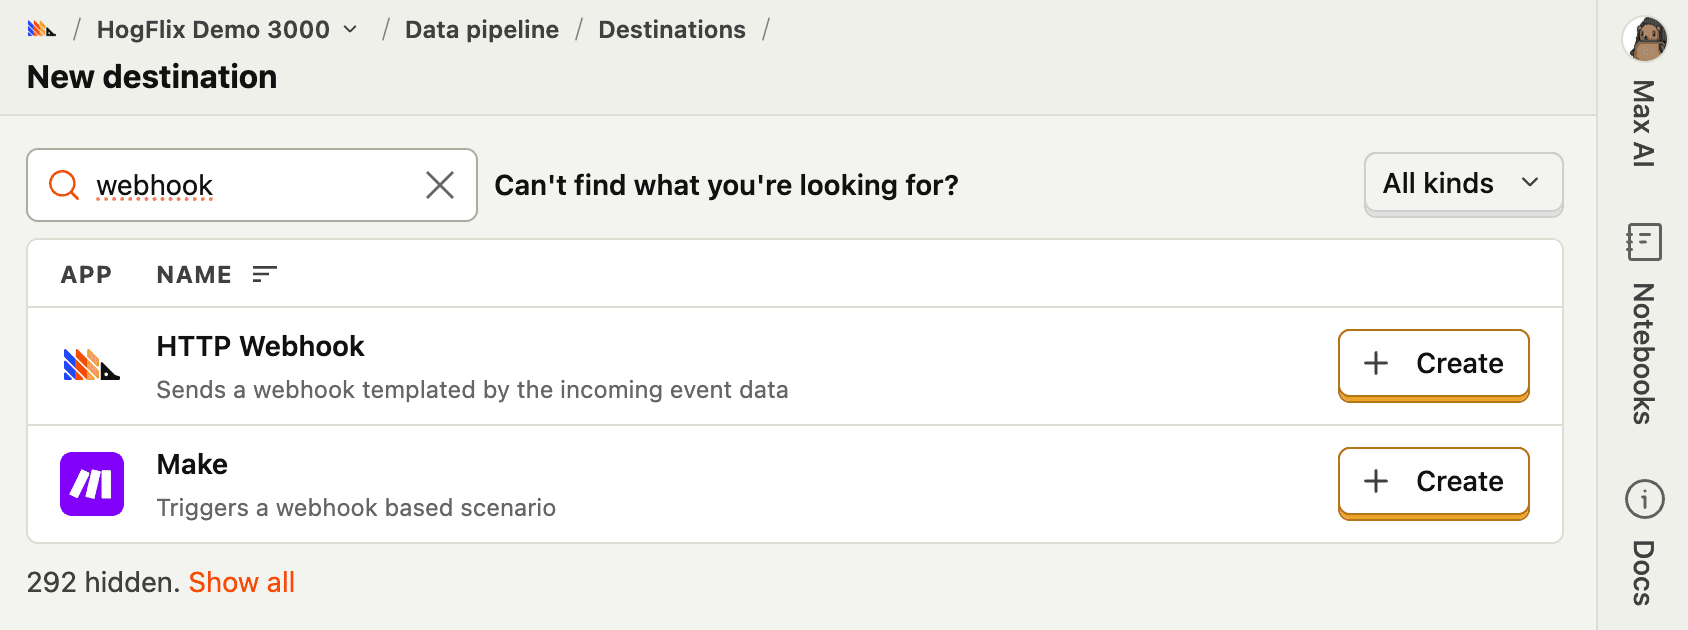The width and height of the screenshot is (1688, 630).
Task: Click Show all hidden destinations link
Action: [x=242, y=583]
